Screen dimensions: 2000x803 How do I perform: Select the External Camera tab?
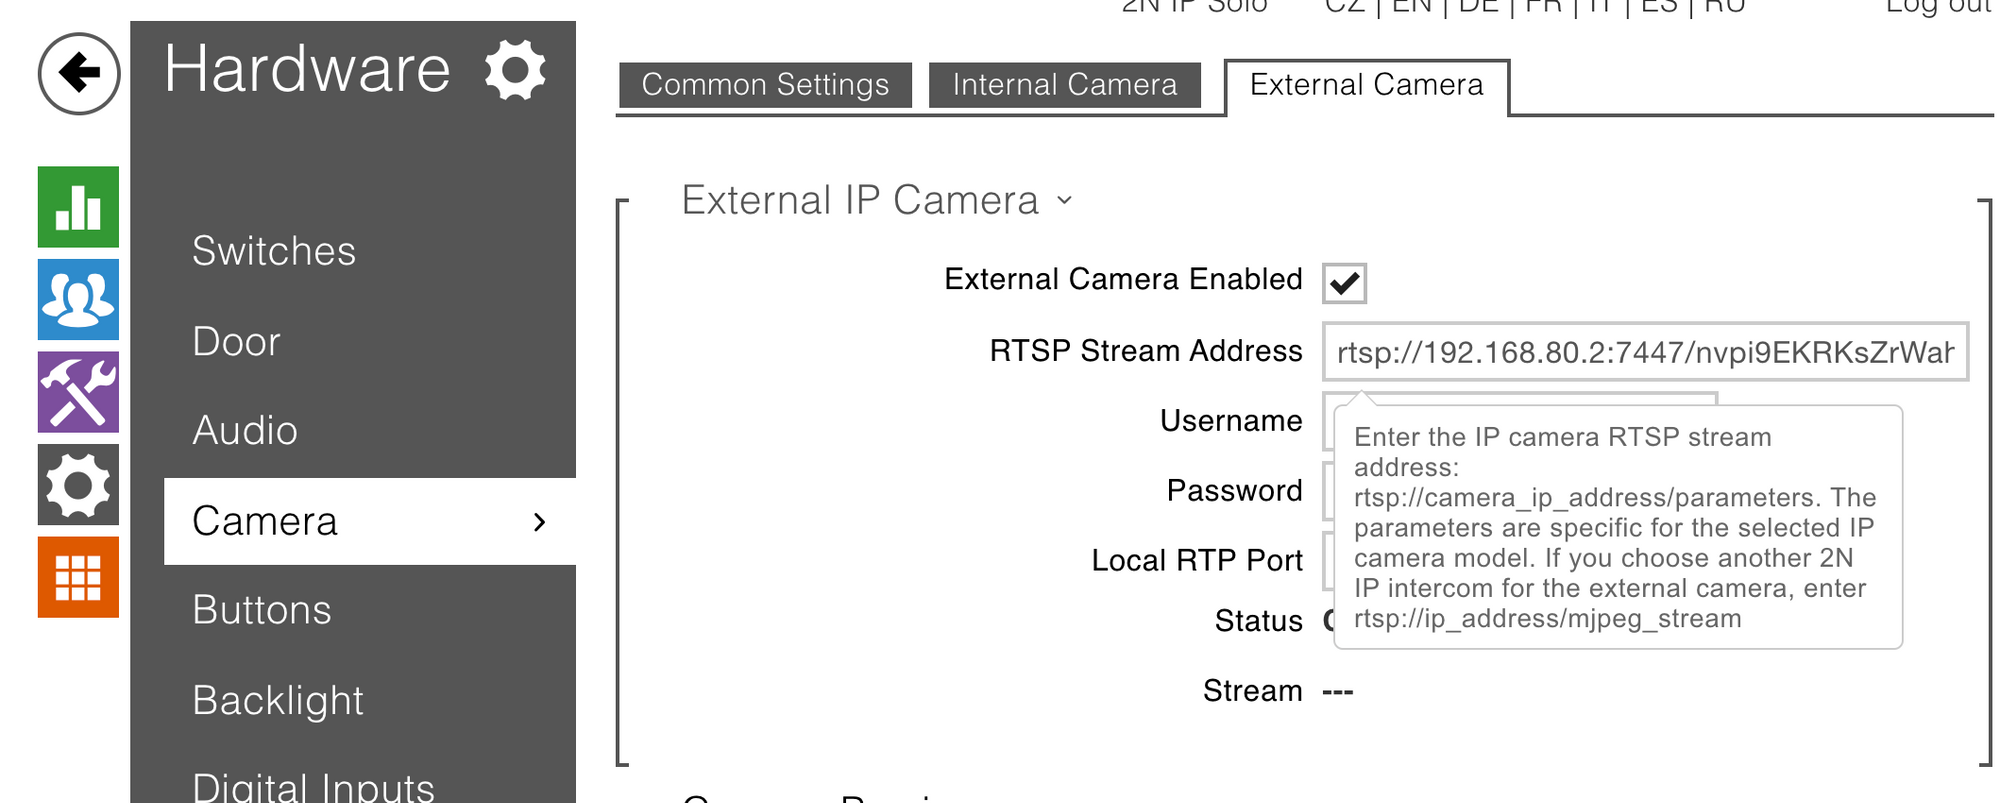coord(1366,85)
